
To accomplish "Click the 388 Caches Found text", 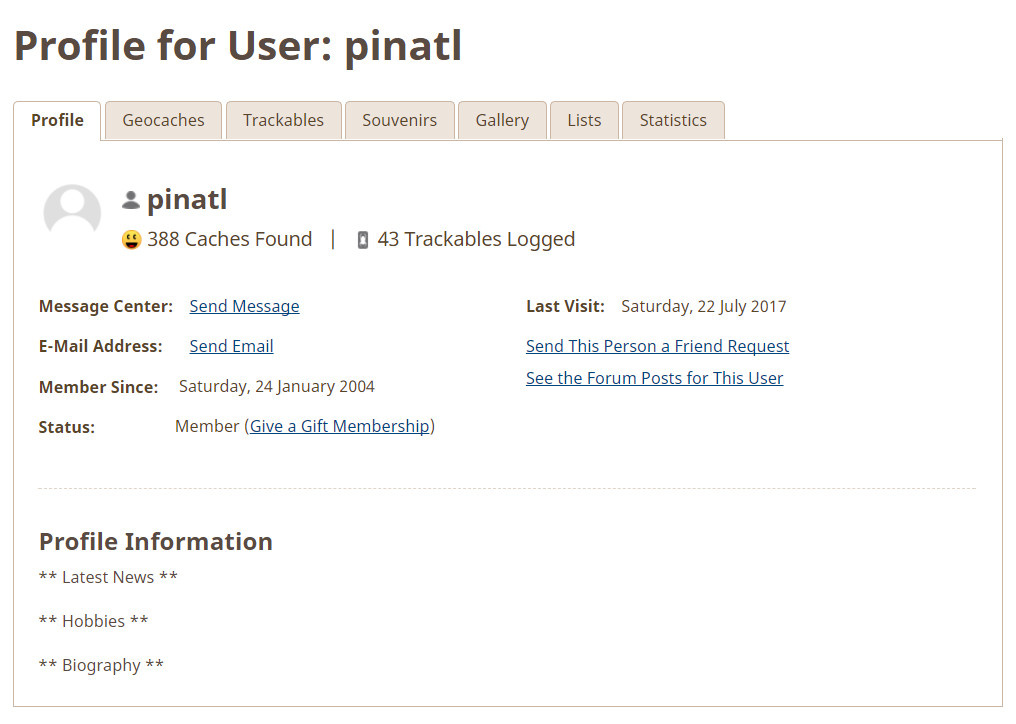I will tap(229, 239).
